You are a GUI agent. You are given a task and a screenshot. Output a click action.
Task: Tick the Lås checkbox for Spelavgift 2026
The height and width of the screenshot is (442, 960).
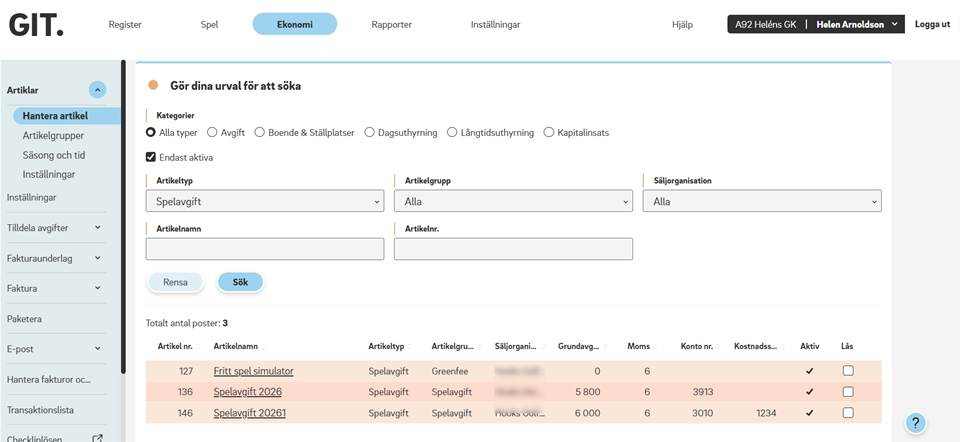(x=848, y=391)
